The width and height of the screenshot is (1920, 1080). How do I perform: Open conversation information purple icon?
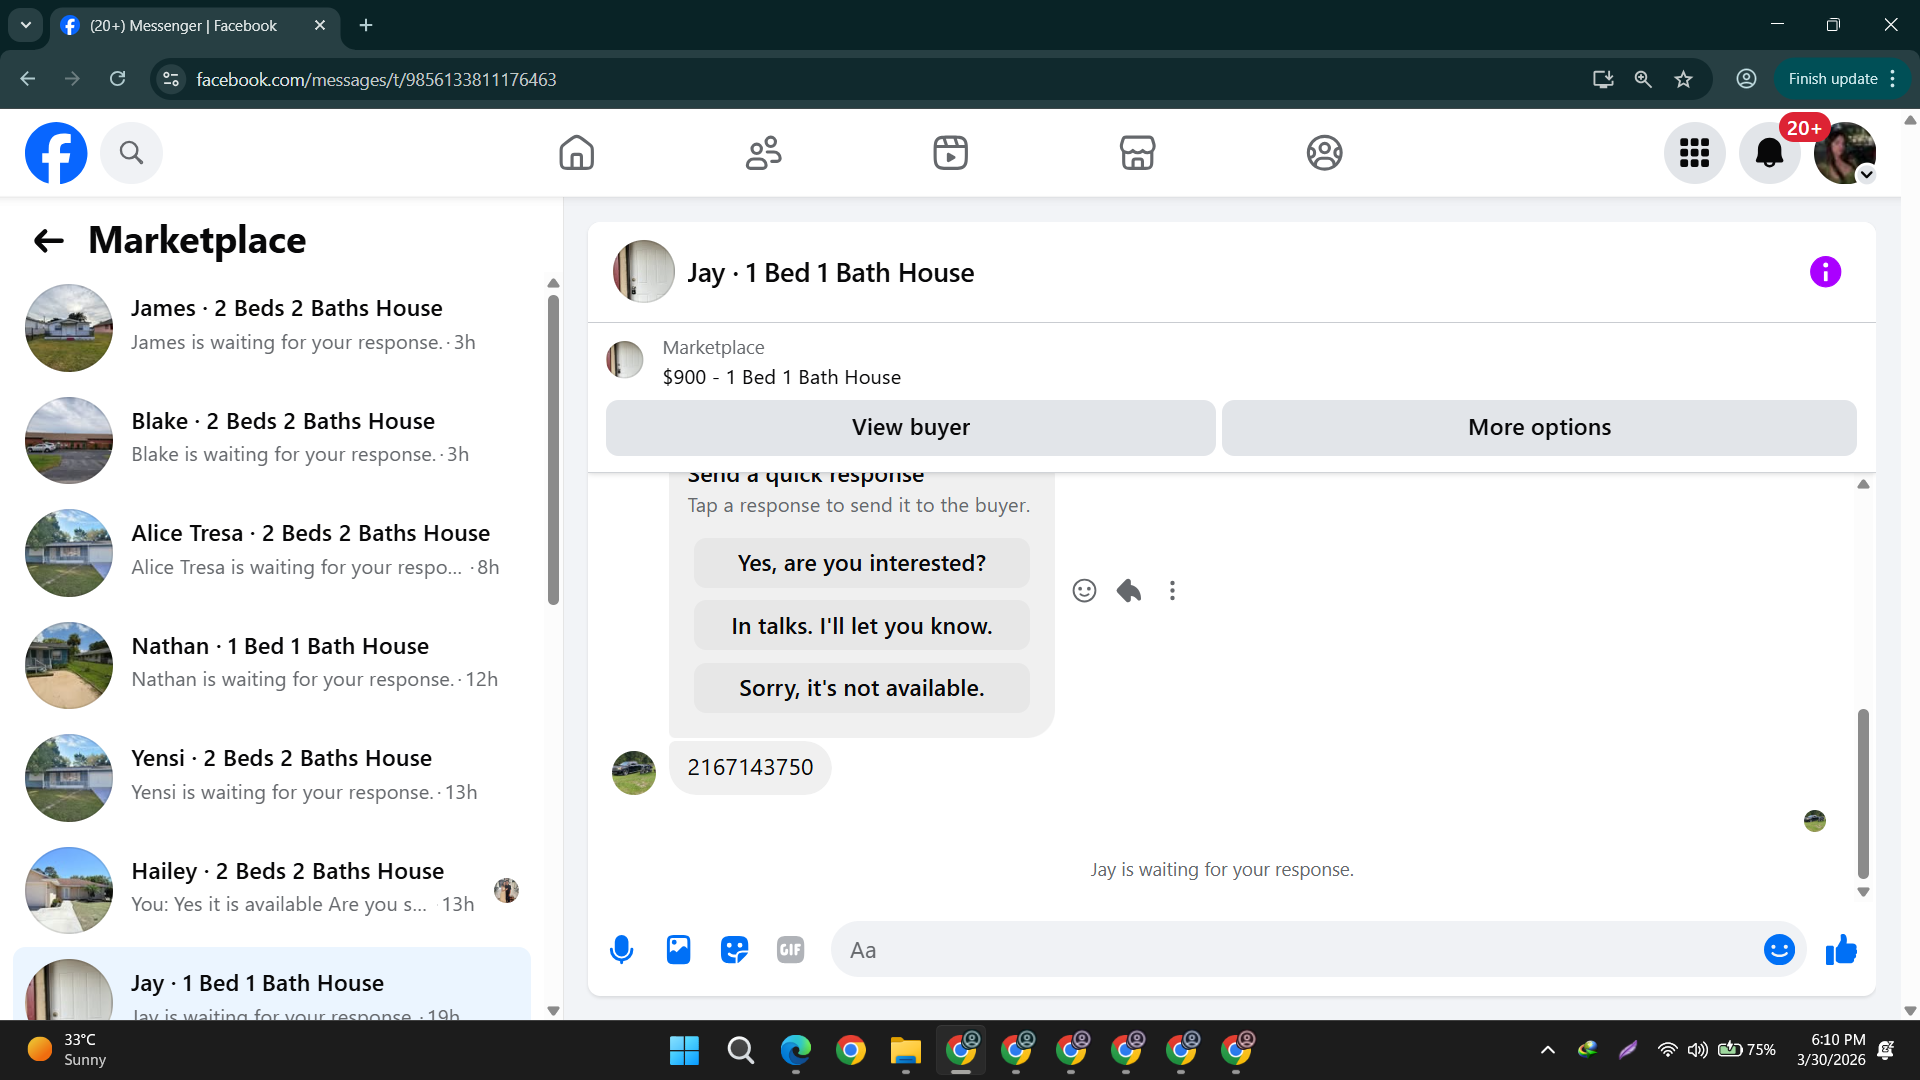tap(1825, 272)
